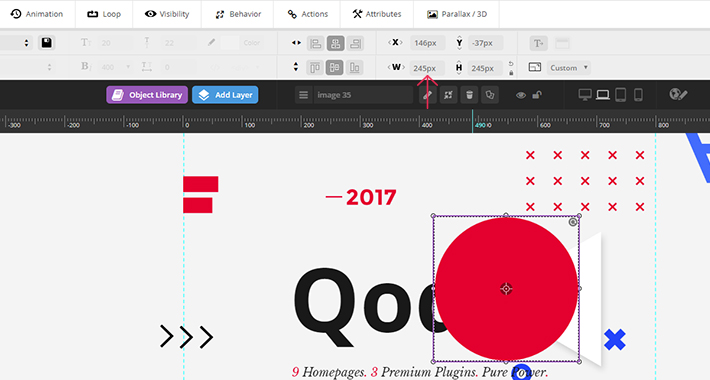Screen dimensions: 710x380
Task: Open the Custom size dropdown
Action: click(x=569, y=68)
